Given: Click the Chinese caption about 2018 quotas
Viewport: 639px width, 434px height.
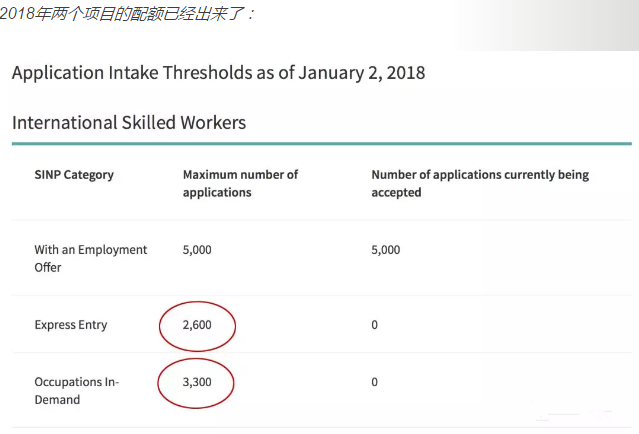Looking at the screenshot, I should click(127, 14).
